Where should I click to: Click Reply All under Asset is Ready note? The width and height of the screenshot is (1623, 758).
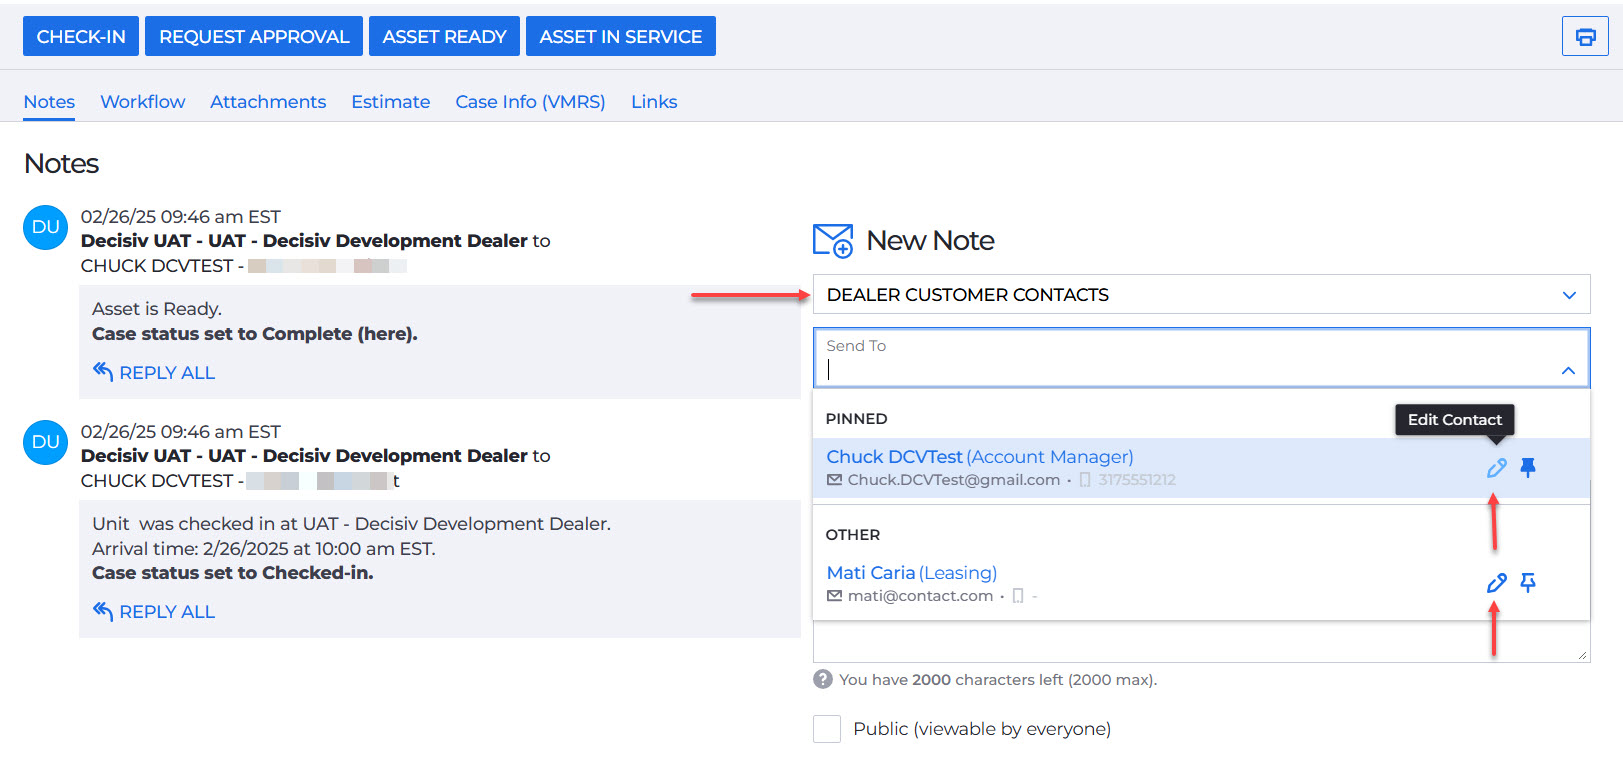[155, 373]
